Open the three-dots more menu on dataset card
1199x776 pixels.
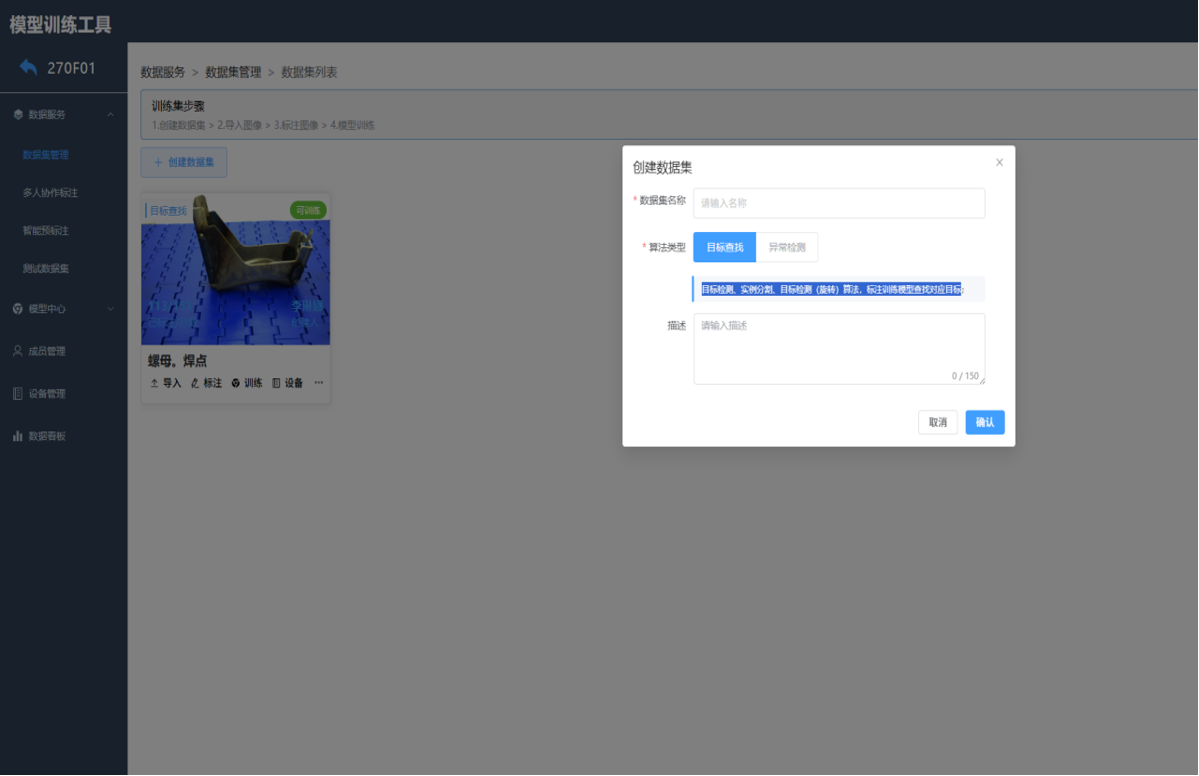pos(319,383)
